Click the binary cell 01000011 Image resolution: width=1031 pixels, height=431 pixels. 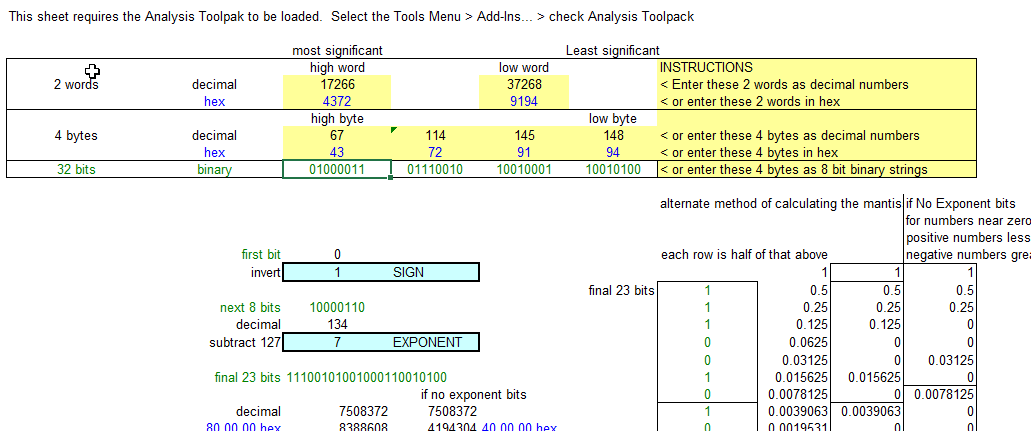(x=337, y=170)
